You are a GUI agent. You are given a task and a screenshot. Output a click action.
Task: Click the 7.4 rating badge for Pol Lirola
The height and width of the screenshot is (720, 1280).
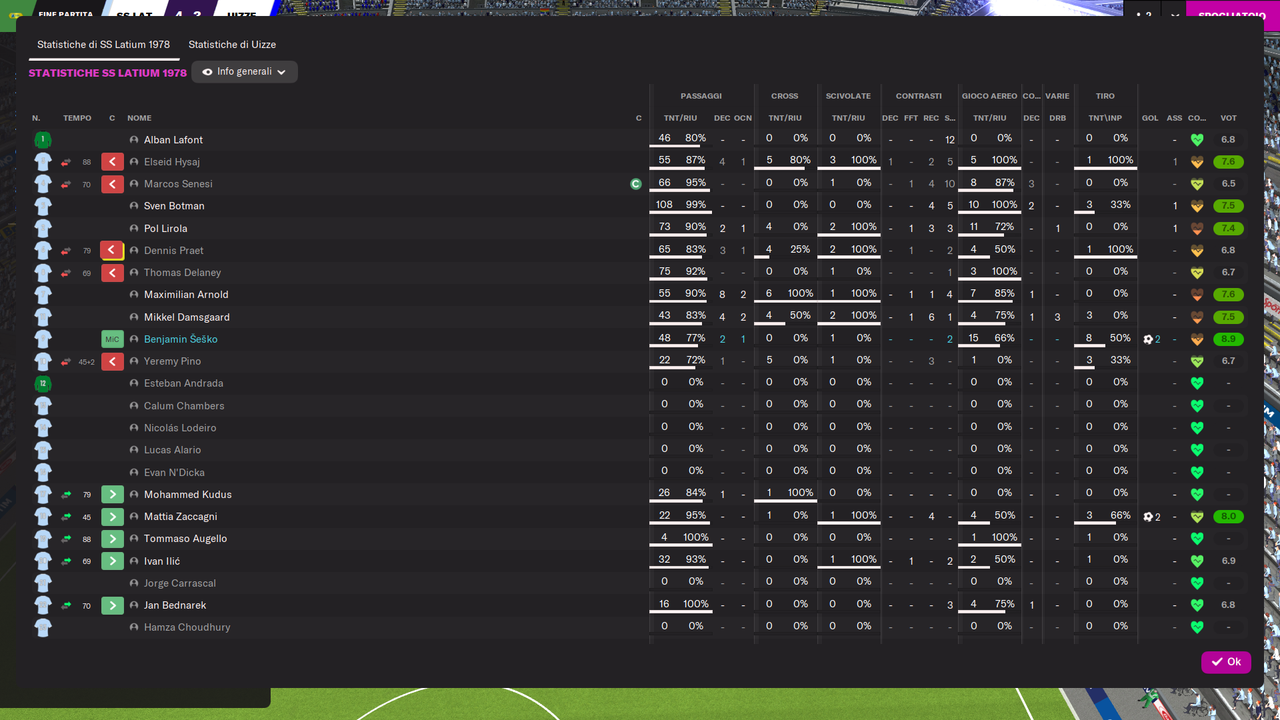point(1228,228)
